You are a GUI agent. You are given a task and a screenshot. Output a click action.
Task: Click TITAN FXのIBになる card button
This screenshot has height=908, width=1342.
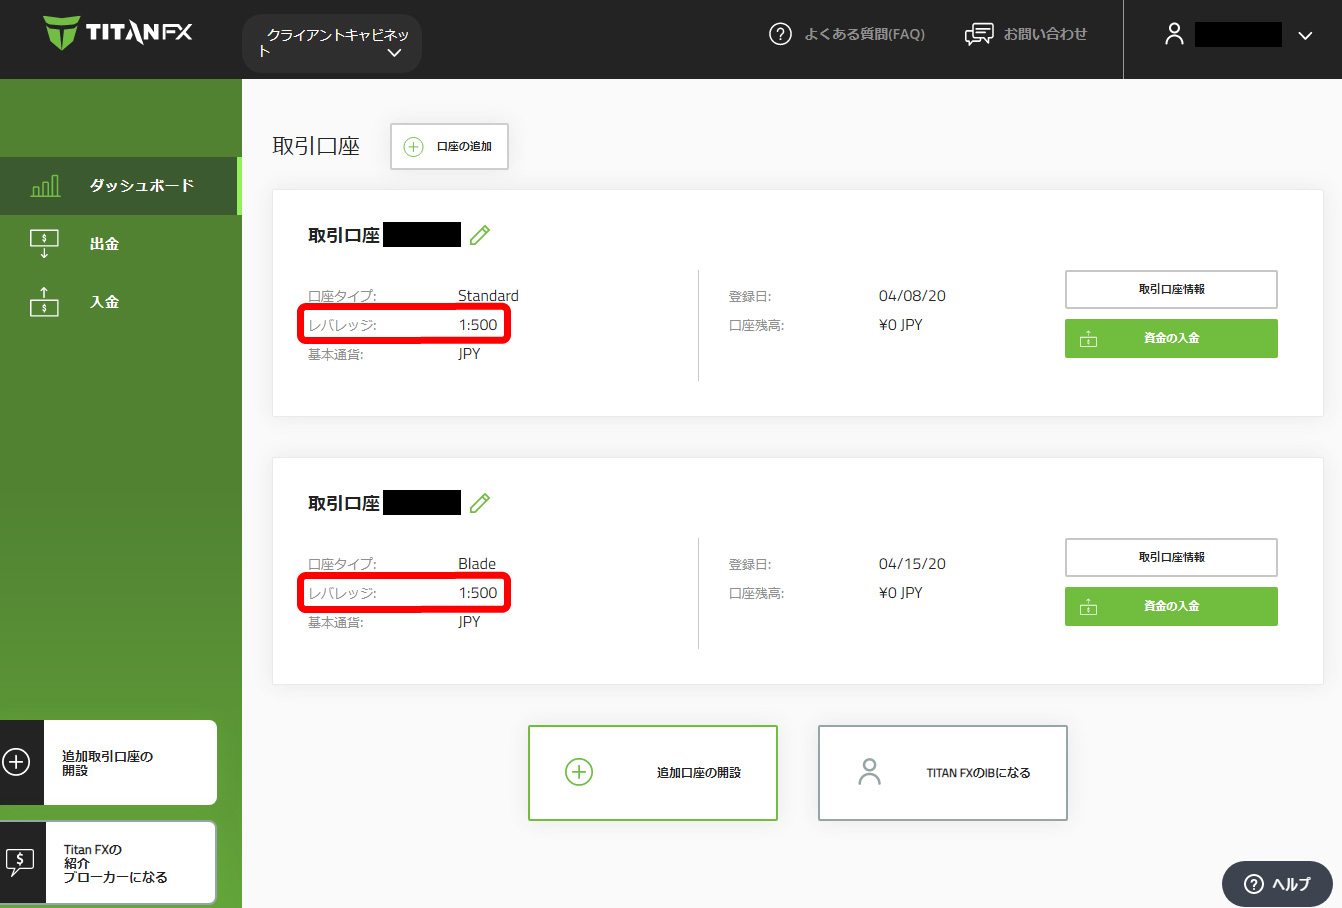tap(943, 773)
